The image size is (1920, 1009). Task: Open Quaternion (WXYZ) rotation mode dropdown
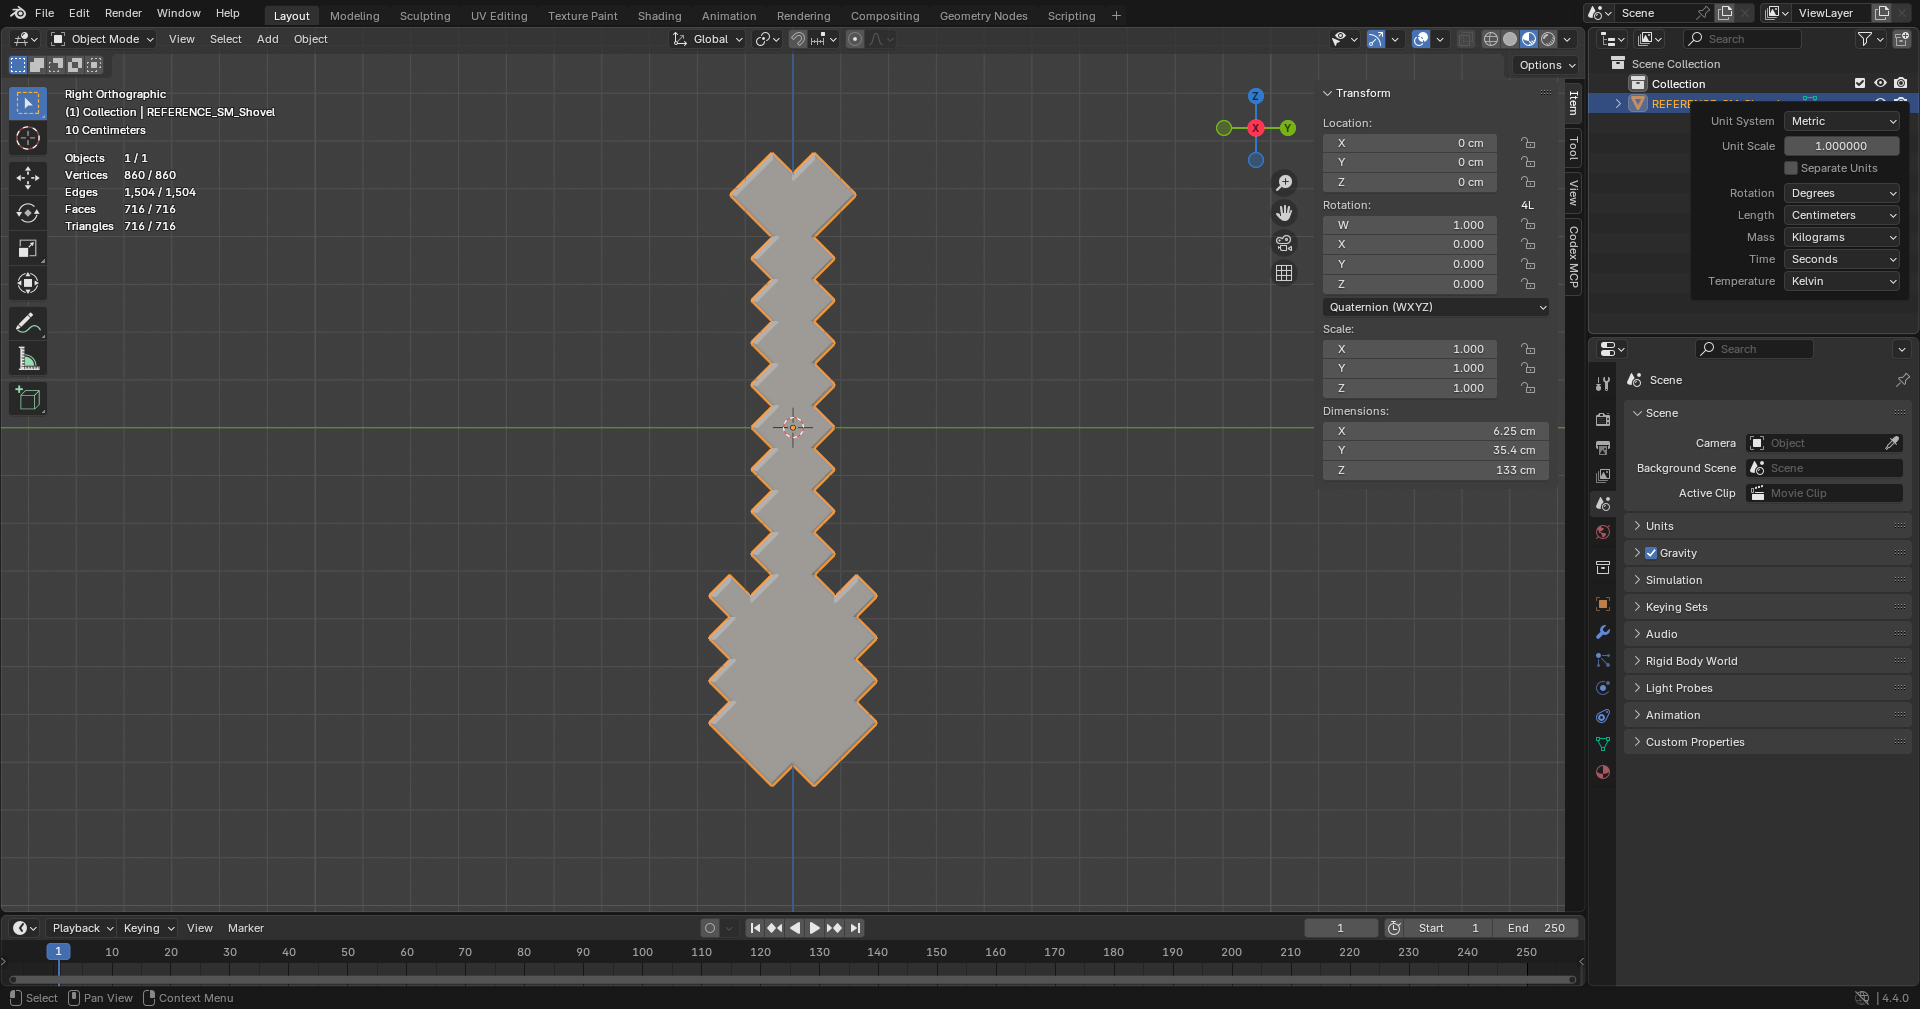click(1436, 307)
